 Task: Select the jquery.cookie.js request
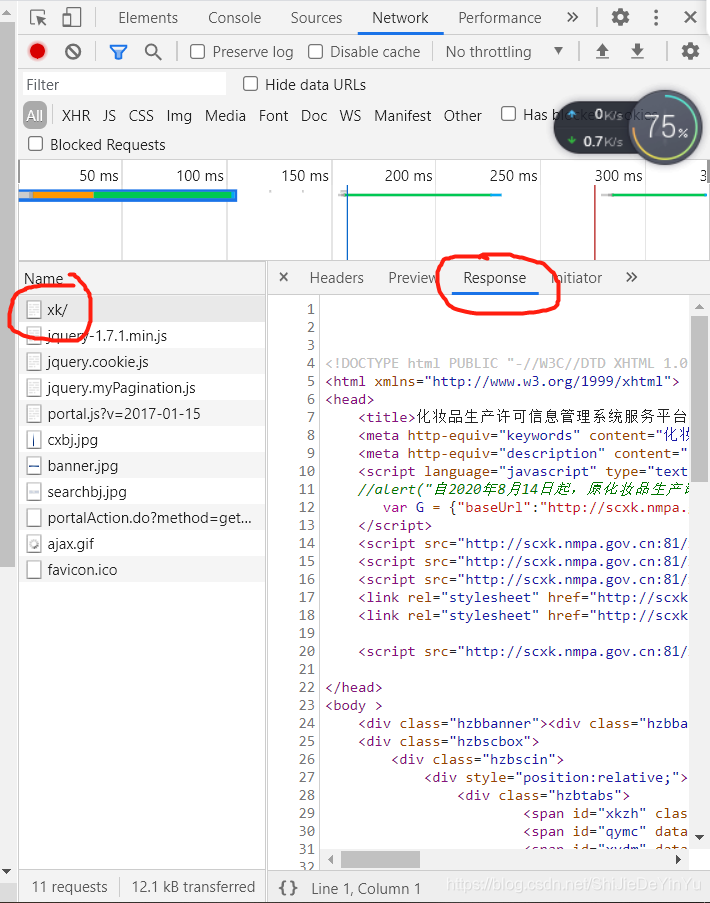[x=142, y=361]
